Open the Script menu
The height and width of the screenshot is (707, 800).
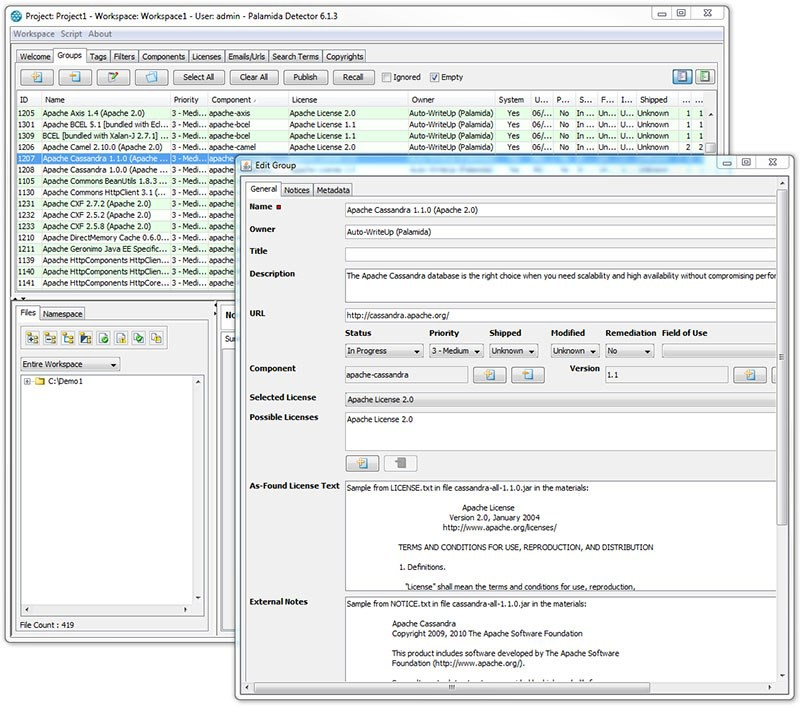point(71,34)
